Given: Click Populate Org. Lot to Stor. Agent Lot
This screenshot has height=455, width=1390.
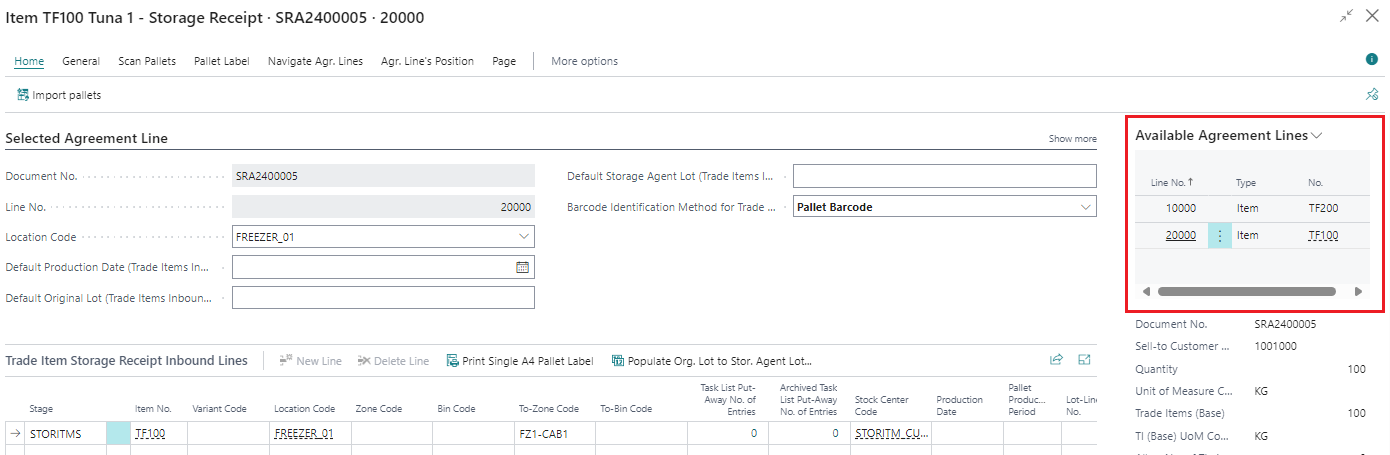Looking at the screenshot, I should point(711,361).
